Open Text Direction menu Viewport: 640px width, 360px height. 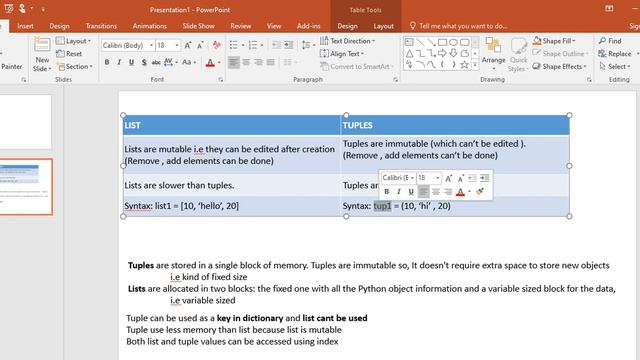point(347,41)
